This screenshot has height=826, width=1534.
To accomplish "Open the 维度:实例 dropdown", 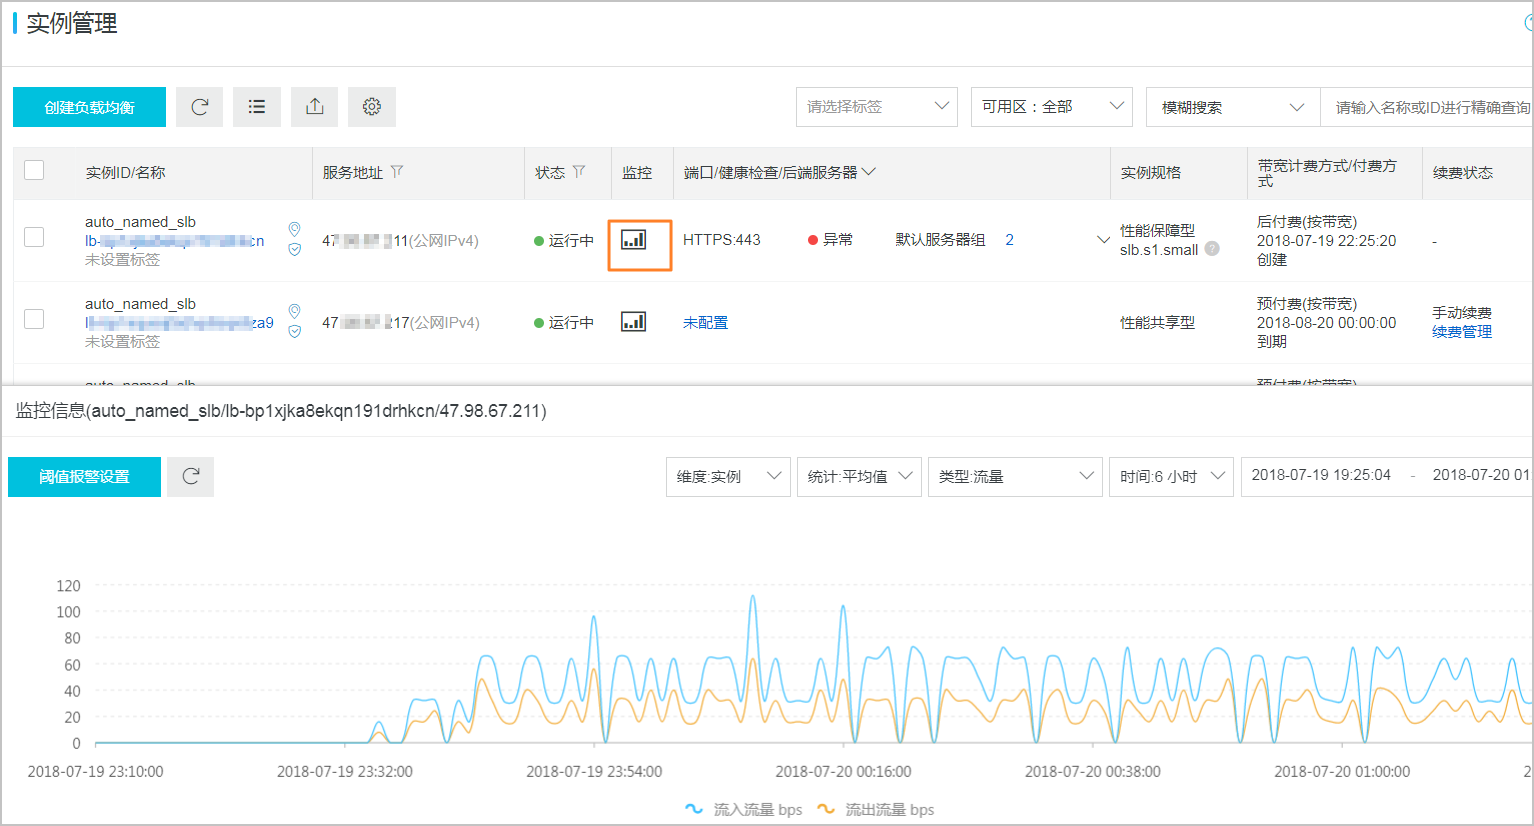I will pyautogui.click(x=728, y=477).
